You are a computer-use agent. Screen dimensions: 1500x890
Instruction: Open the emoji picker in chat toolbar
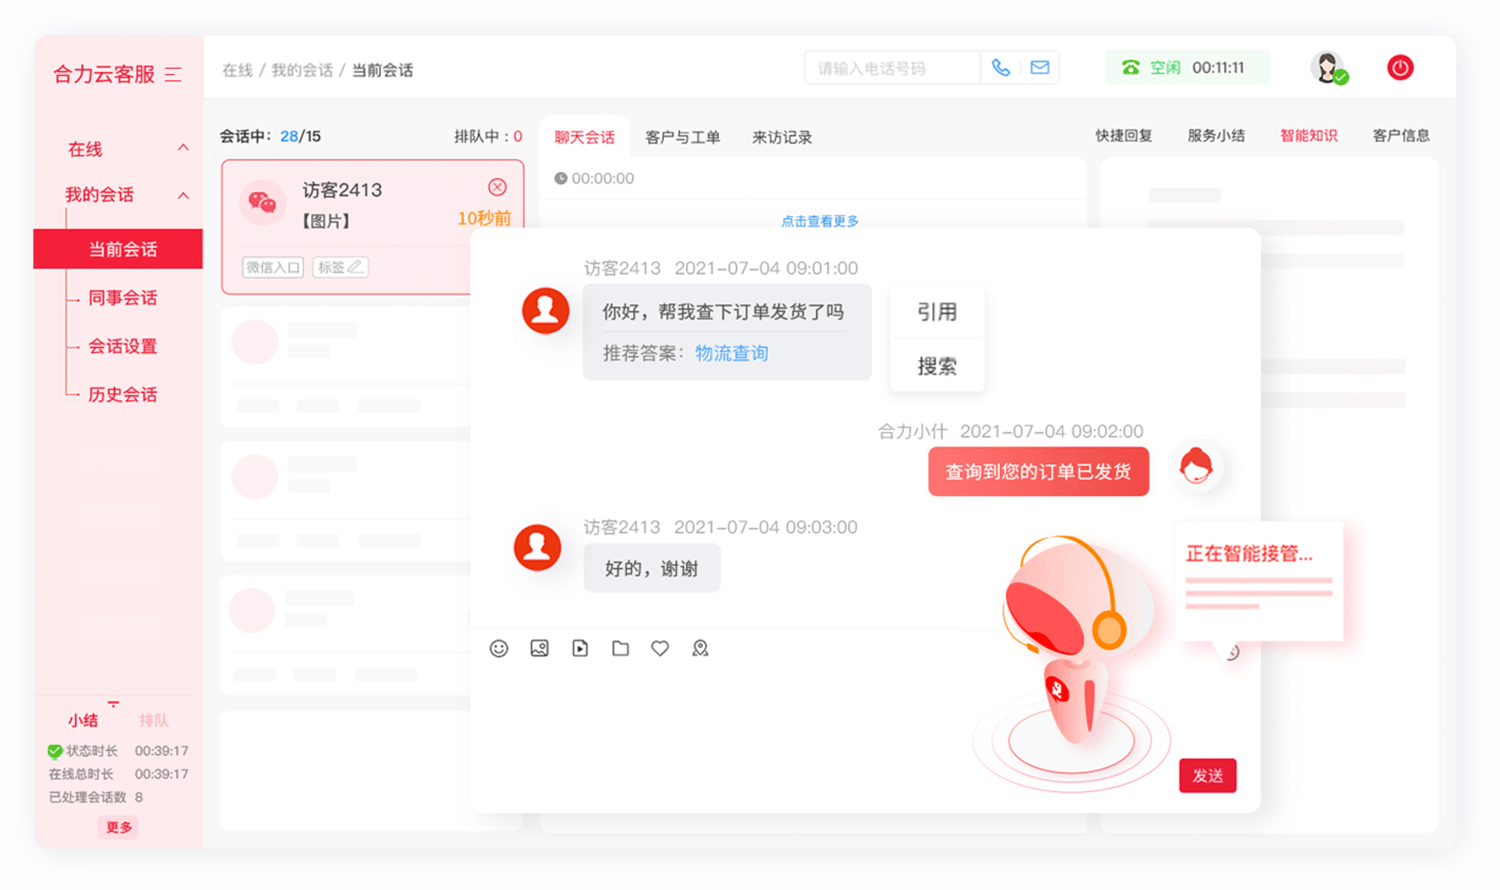[499, 648]
